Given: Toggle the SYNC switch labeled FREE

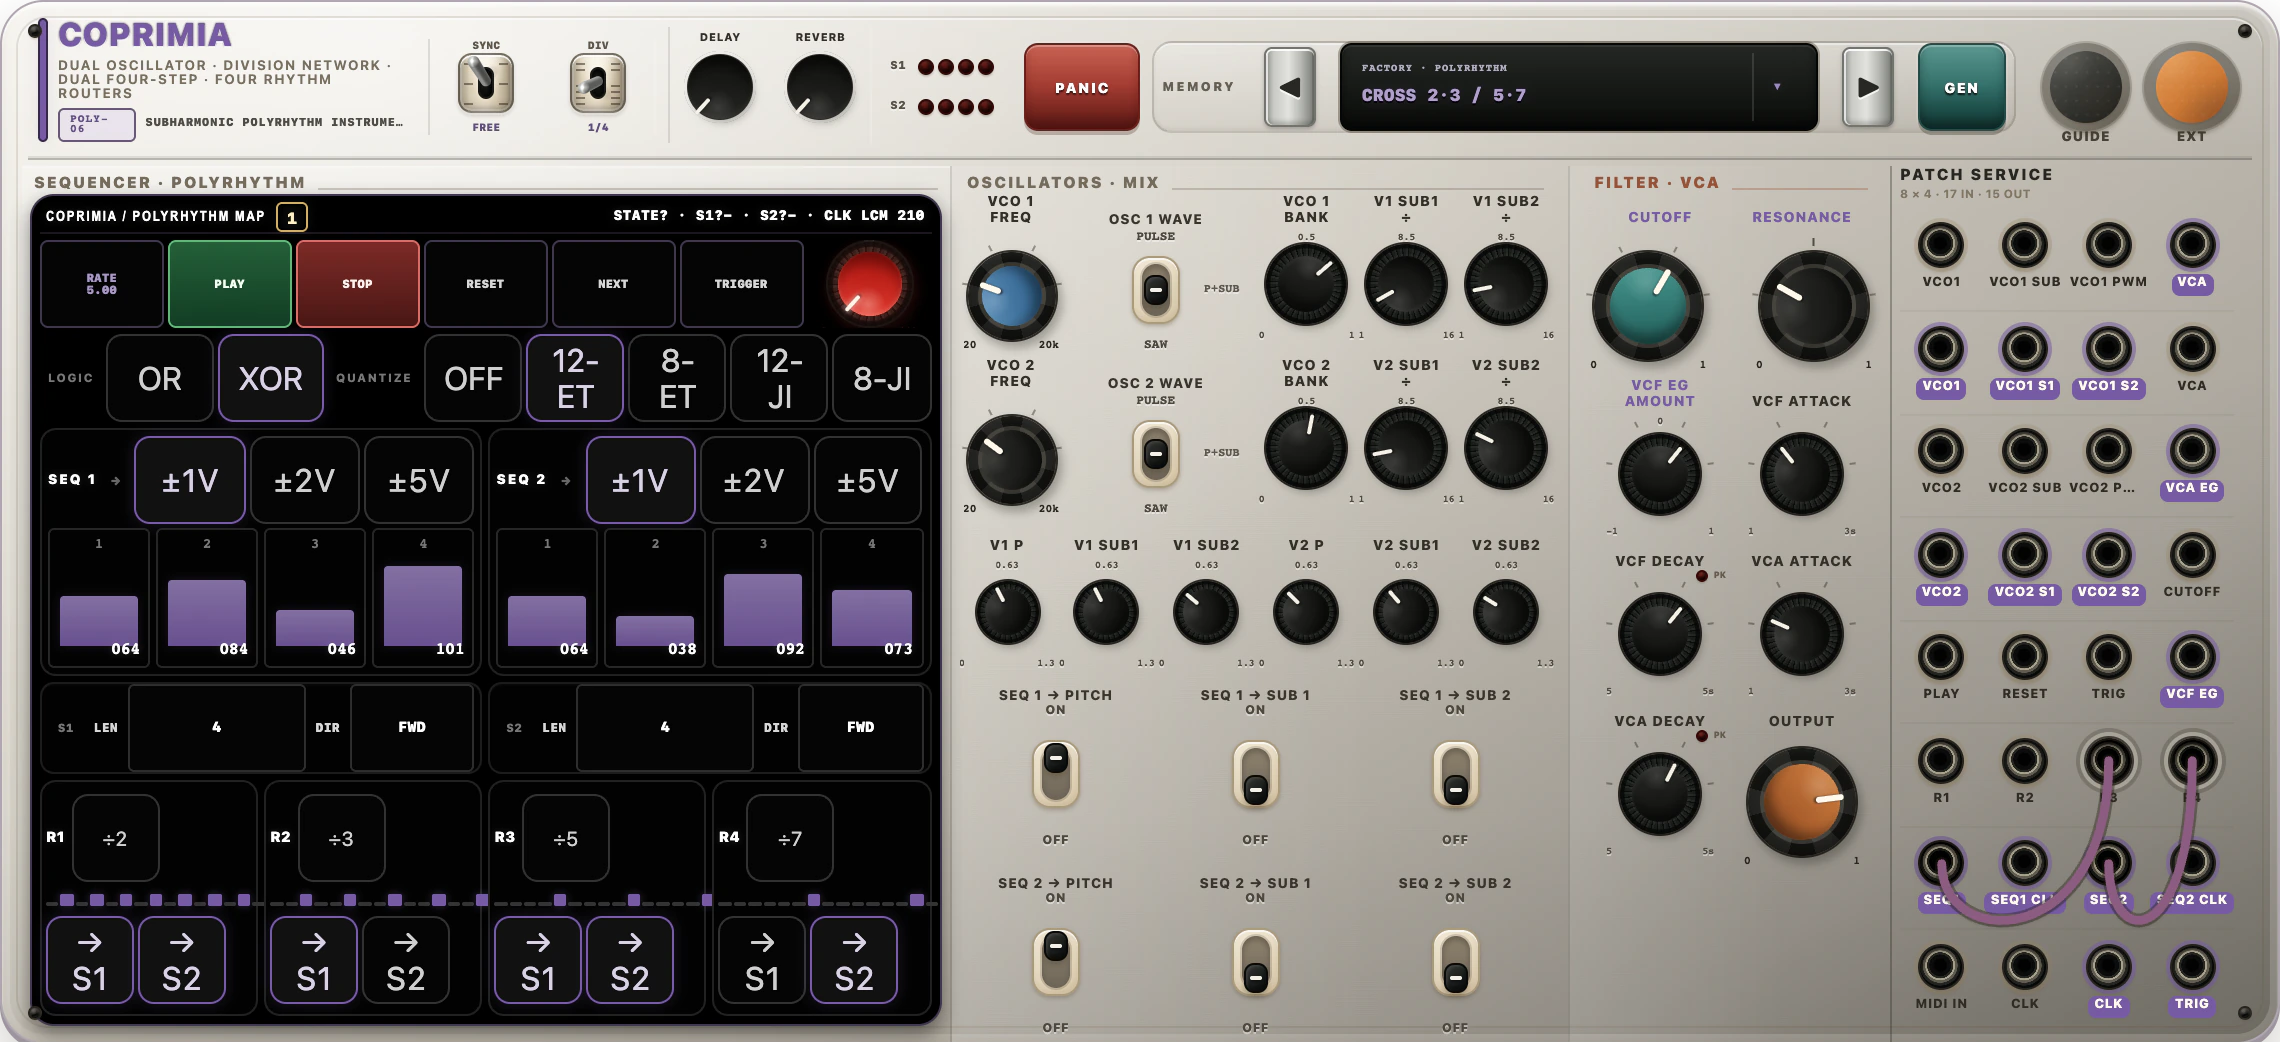Looking at the screenshot, I should (x=486, y=83).
